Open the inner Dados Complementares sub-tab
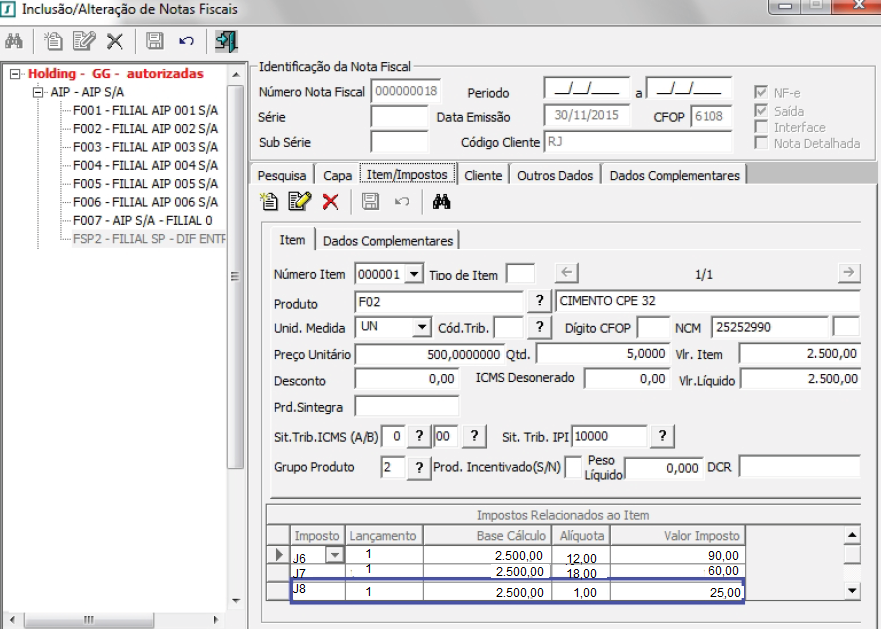881x629 pixels. coord(387,240)
